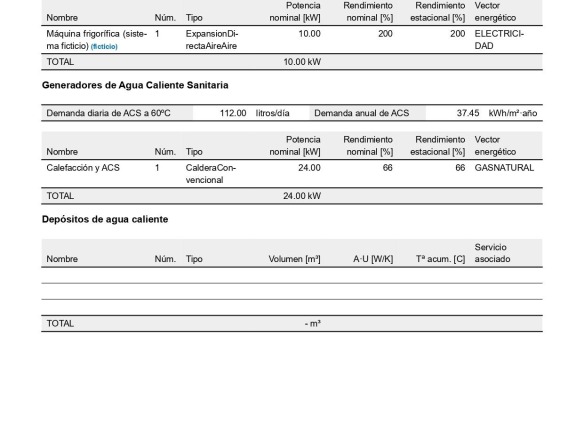Select 'Demanda diaria de ACS a 60ºC' label
The image size is (584, 438).
(108, 113)
